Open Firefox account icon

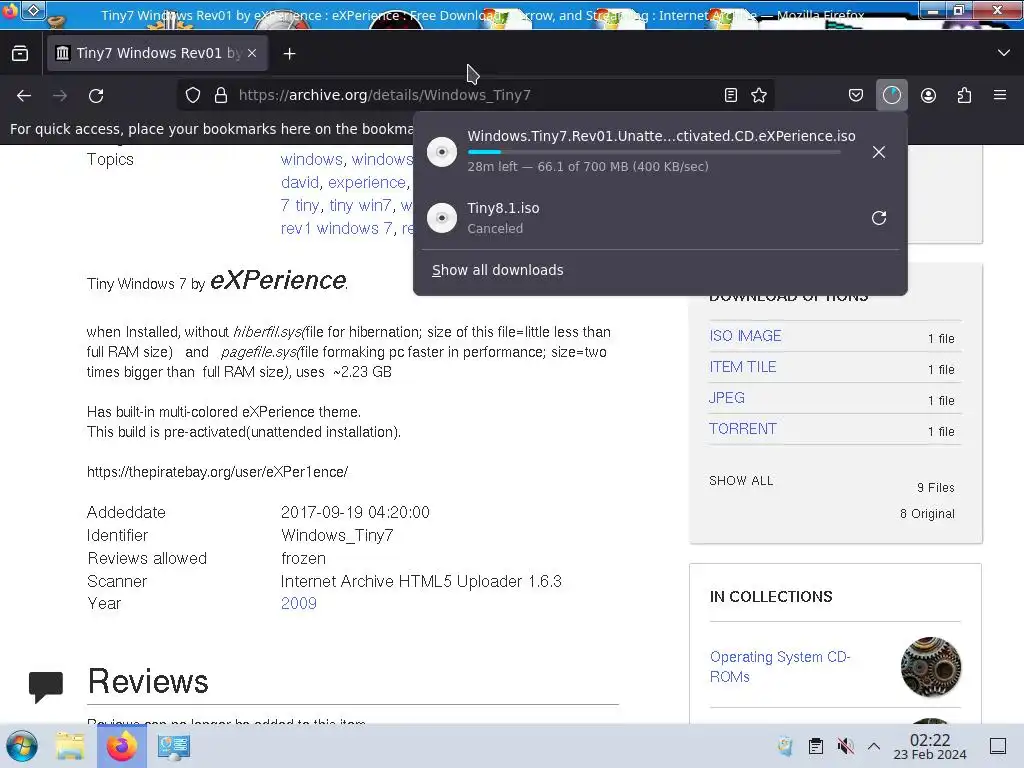pos(928,95)
